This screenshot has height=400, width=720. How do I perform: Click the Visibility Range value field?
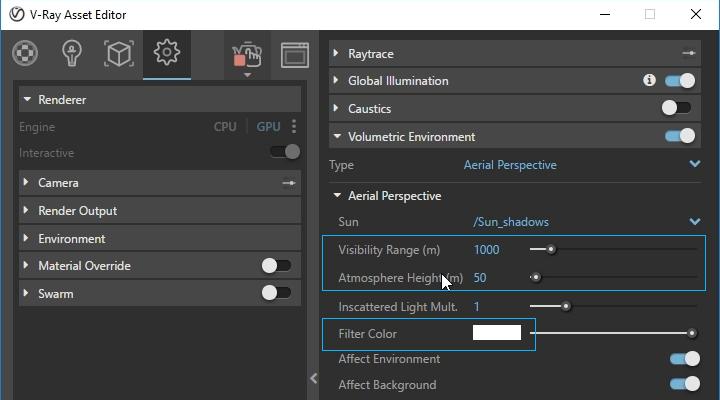487,250
